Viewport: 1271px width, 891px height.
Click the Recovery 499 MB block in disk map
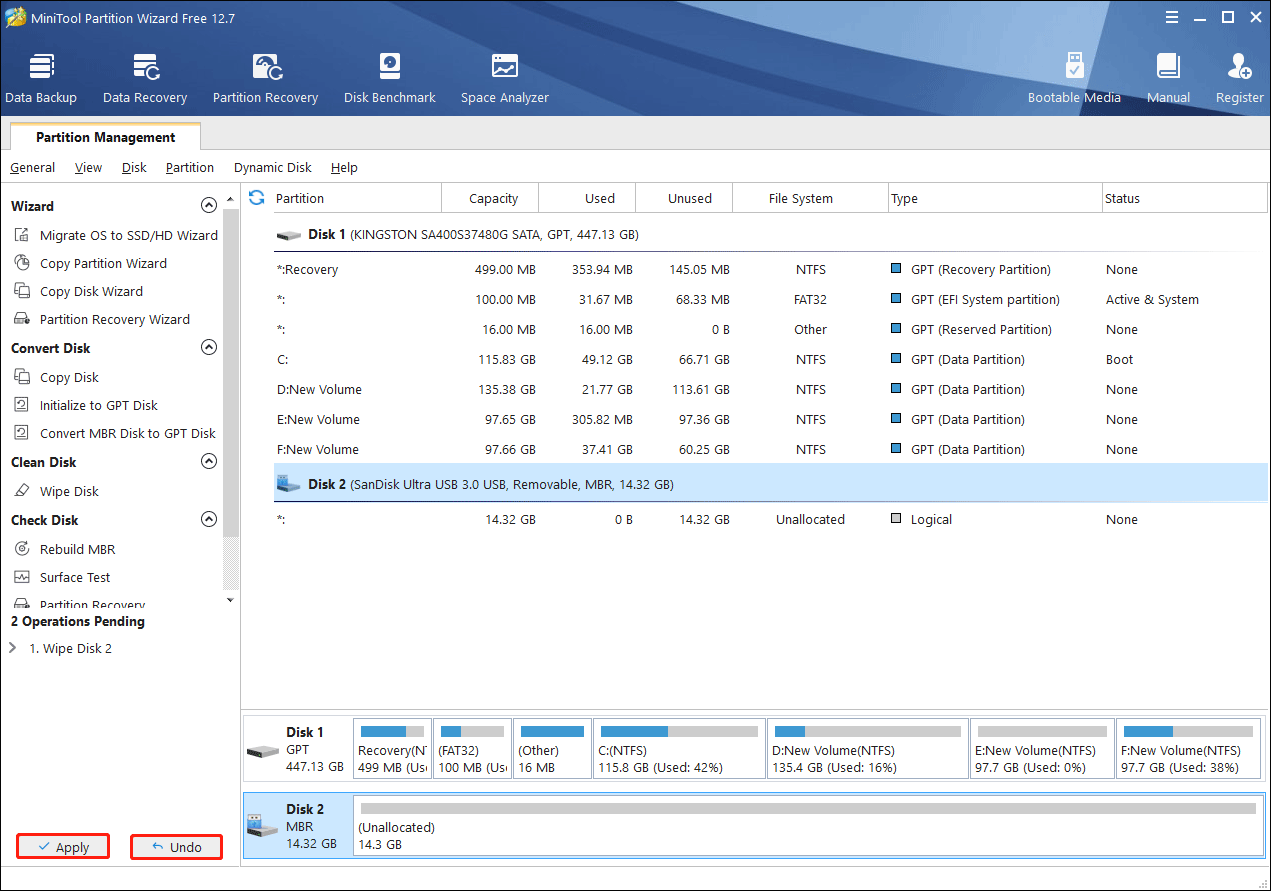coord(393,748)
